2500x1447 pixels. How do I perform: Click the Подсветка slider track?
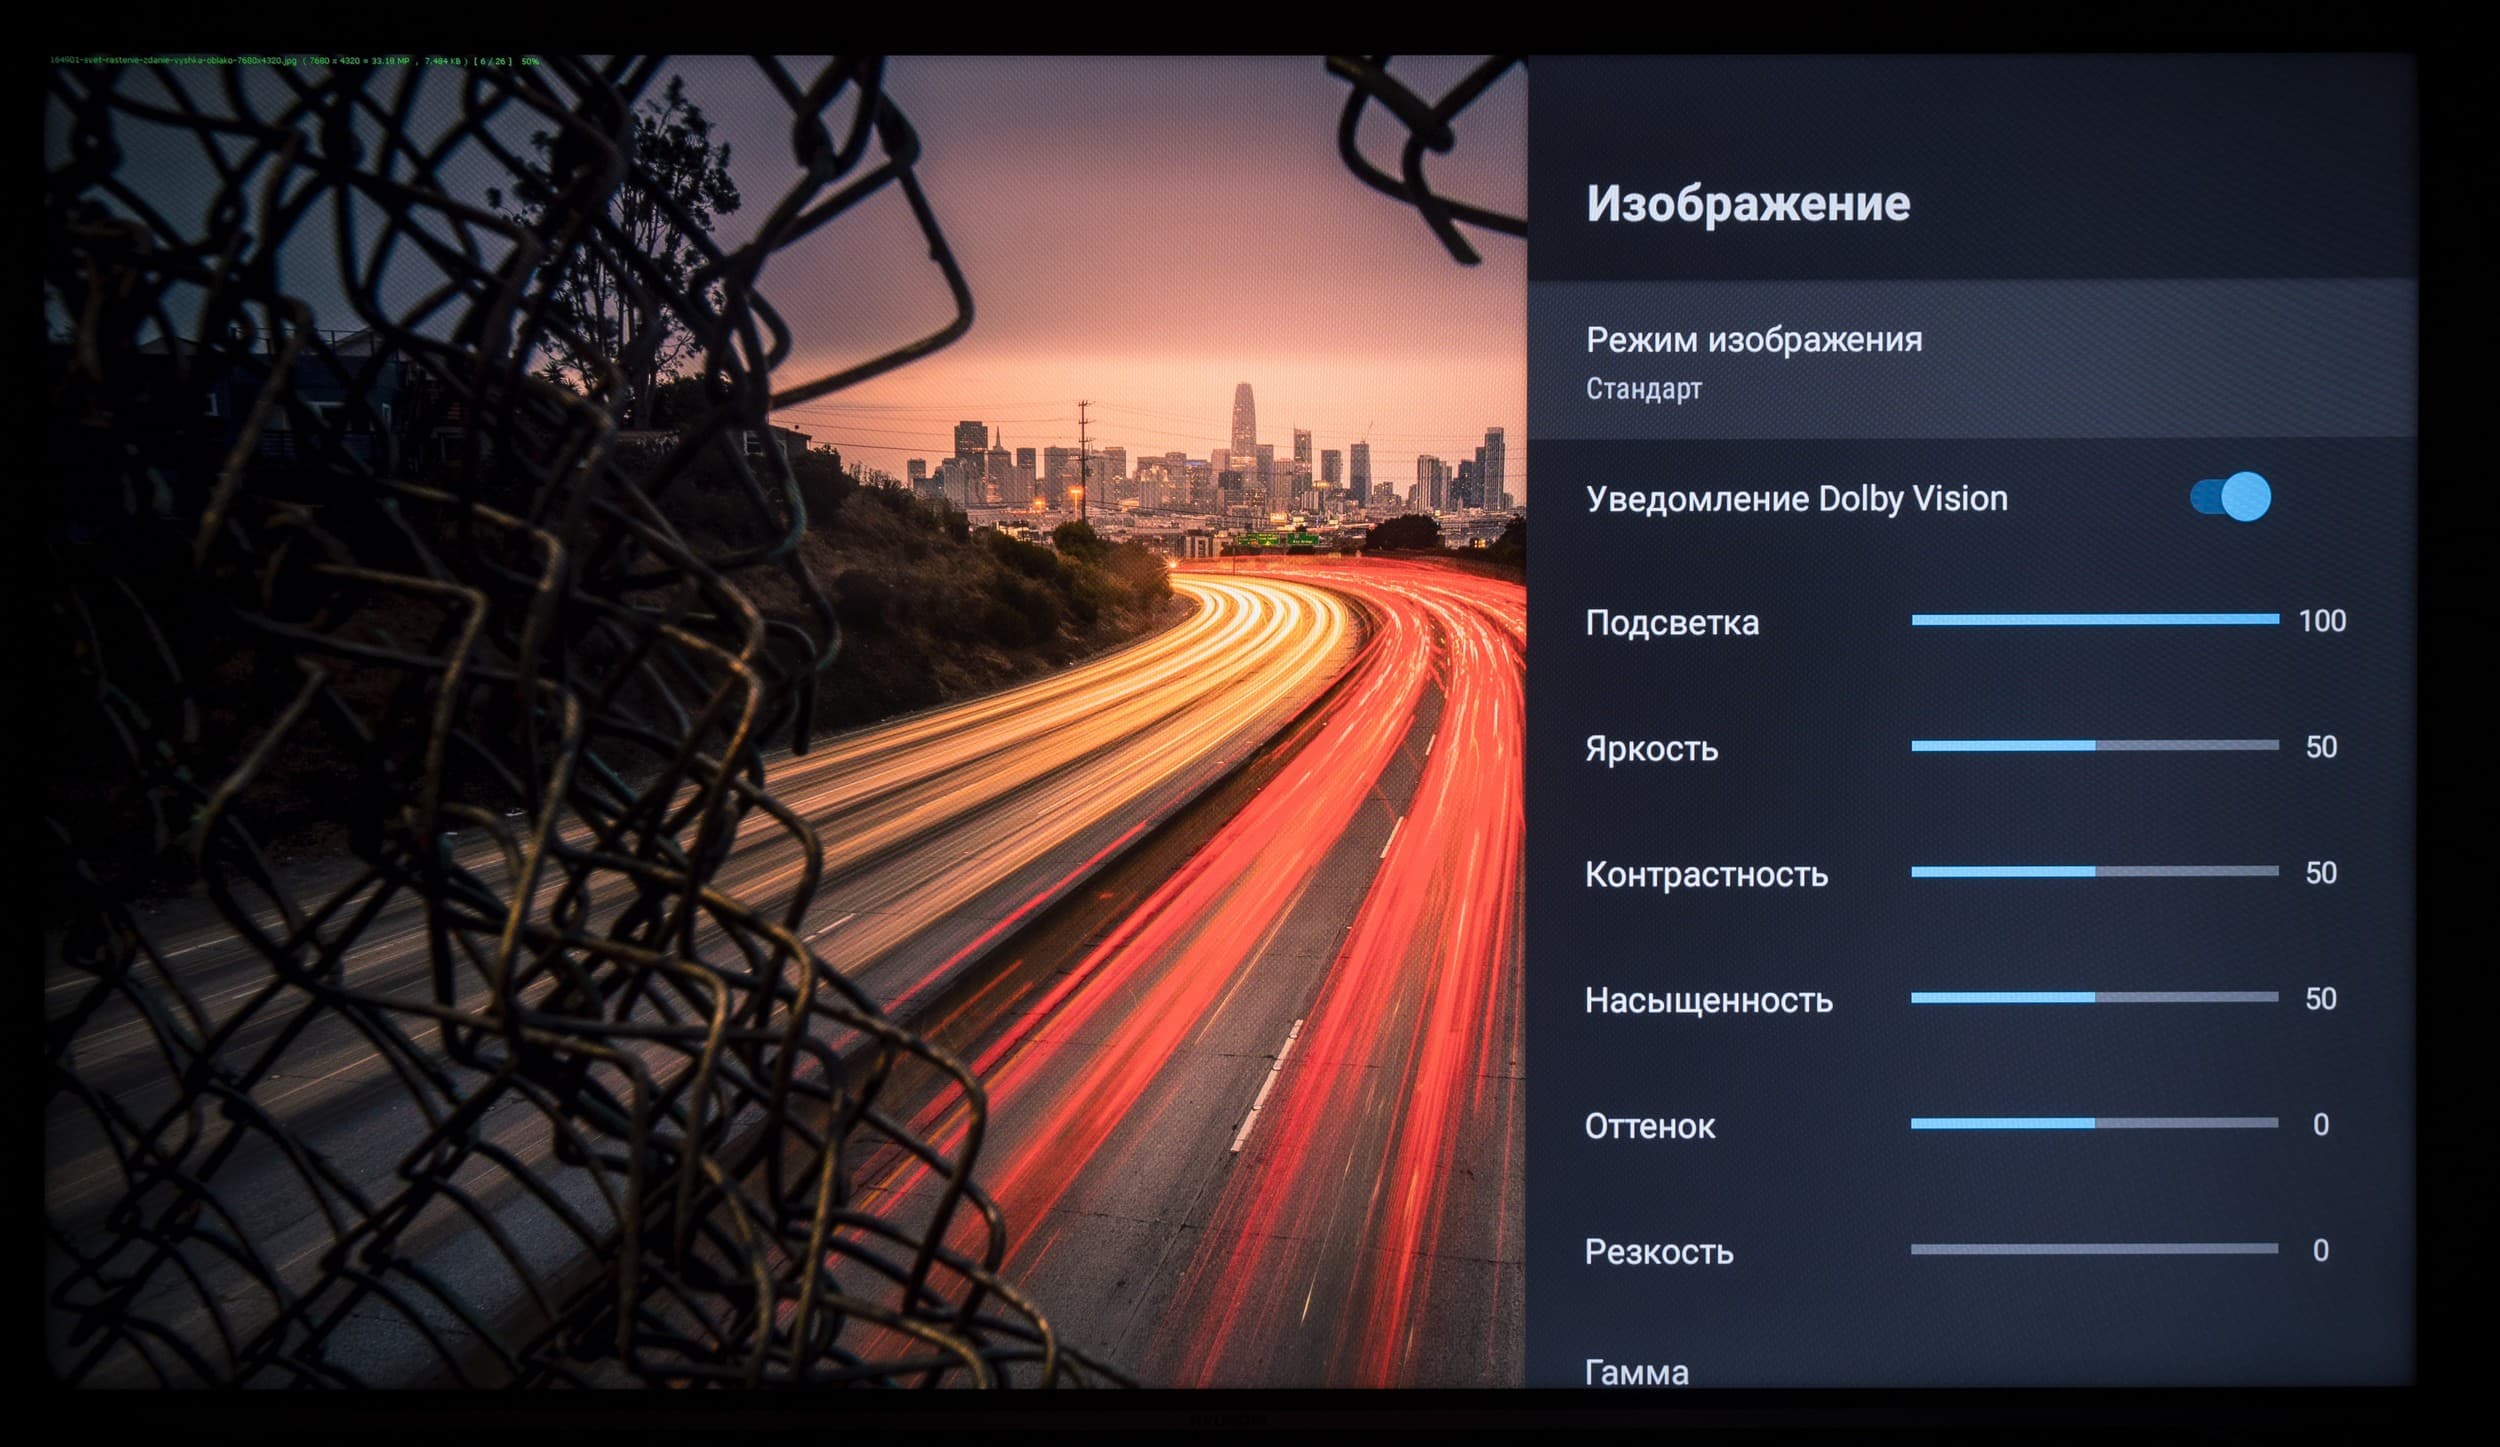pyautogui.click(x=2094, y=620)
